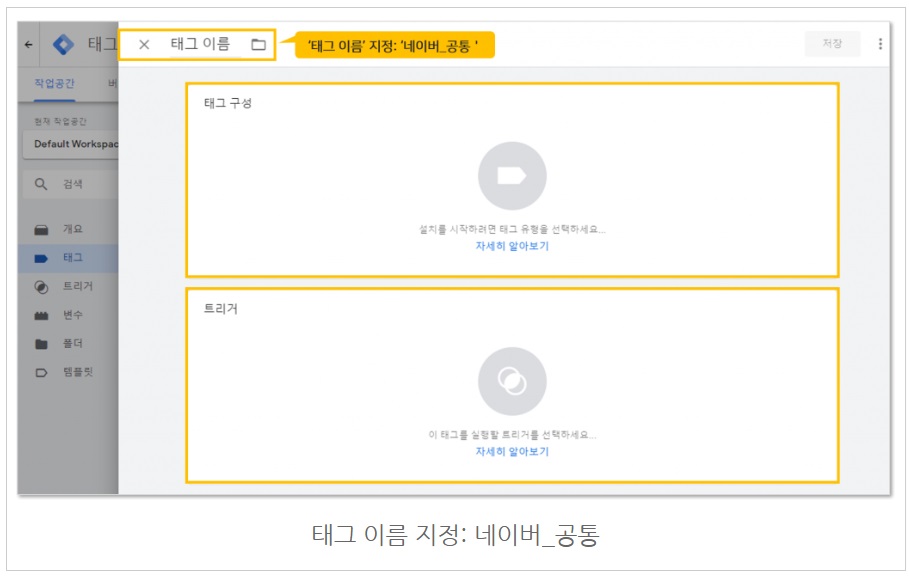Click the Google Tag Manager logo

(63, 45)
